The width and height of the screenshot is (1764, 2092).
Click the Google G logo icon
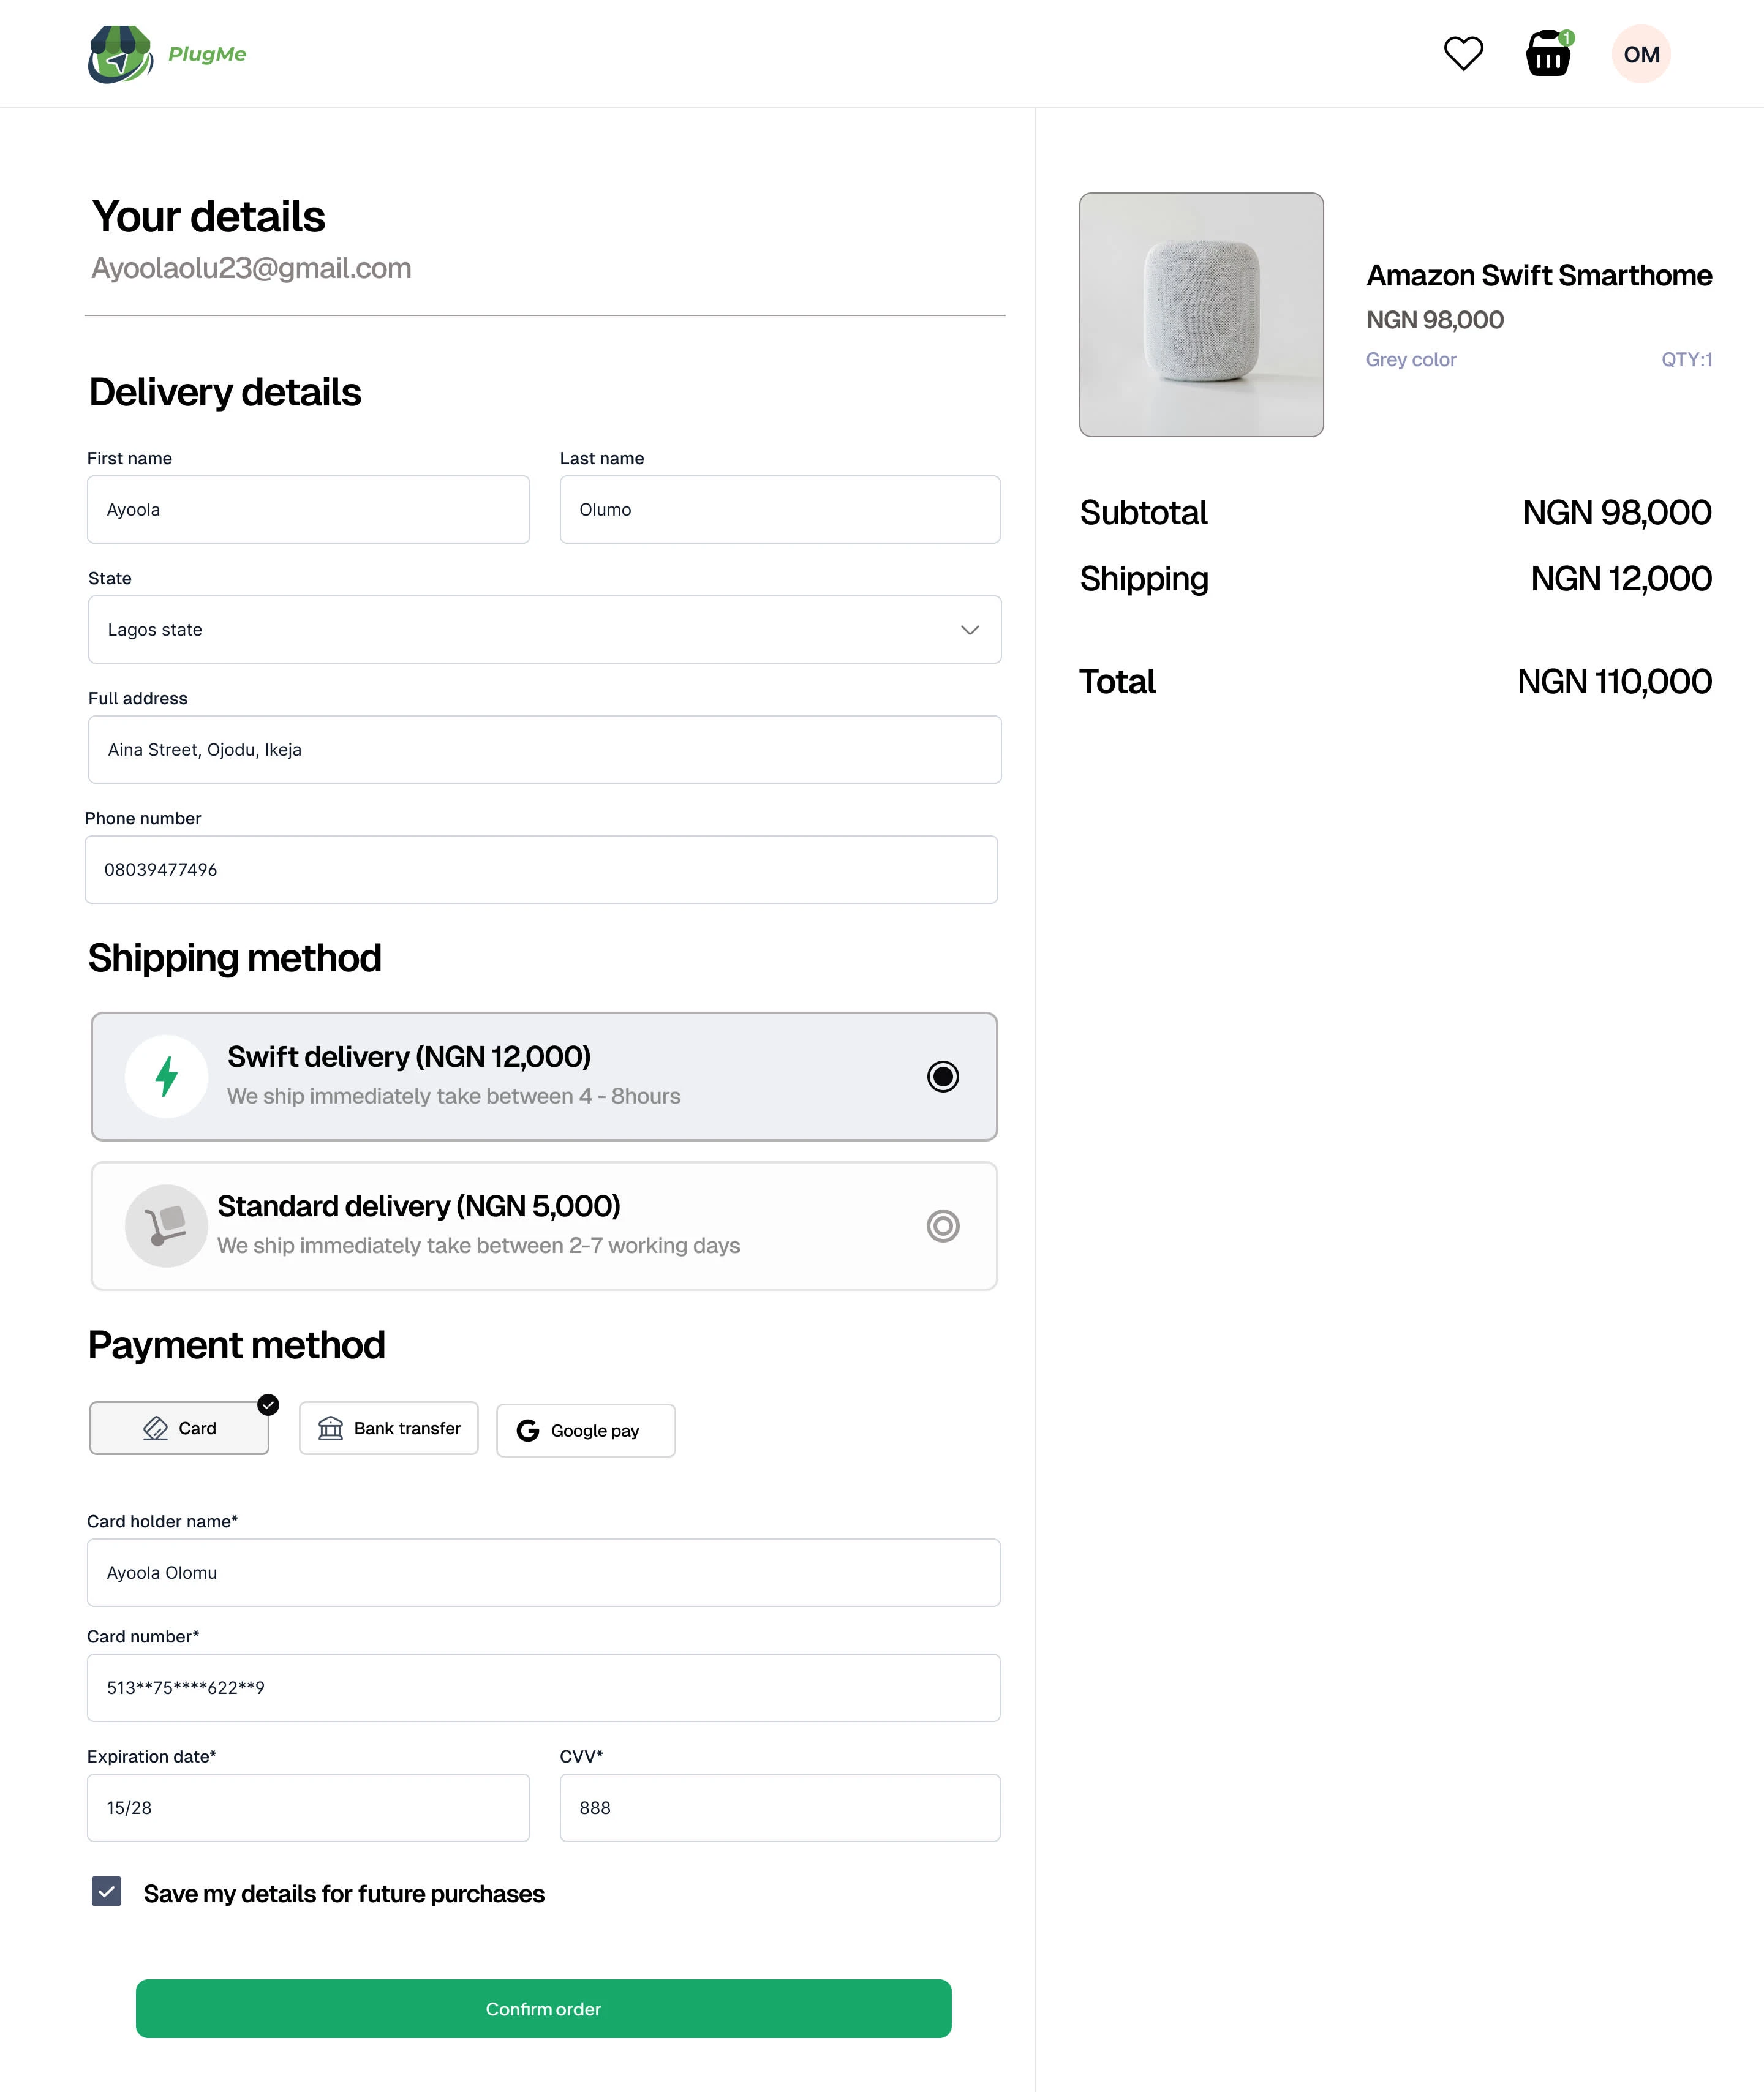[x=528, y=1431]
